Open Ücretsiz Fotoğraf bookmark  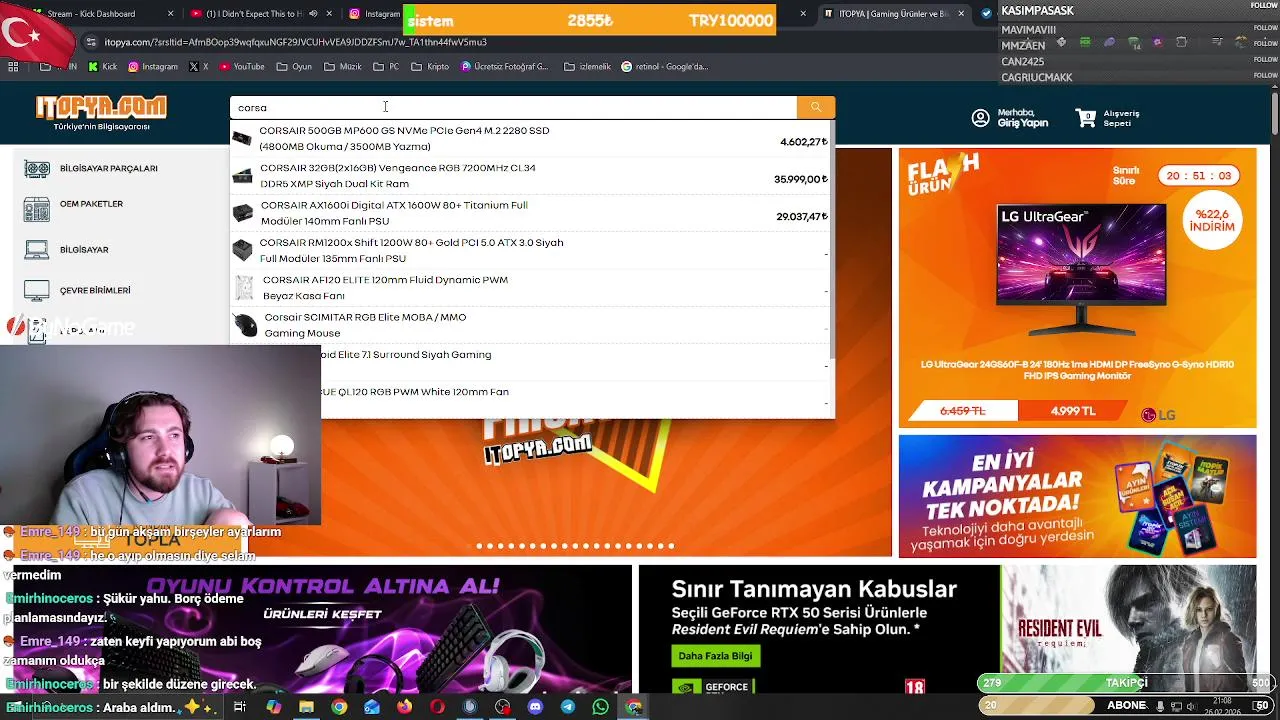tap(505, 66)
